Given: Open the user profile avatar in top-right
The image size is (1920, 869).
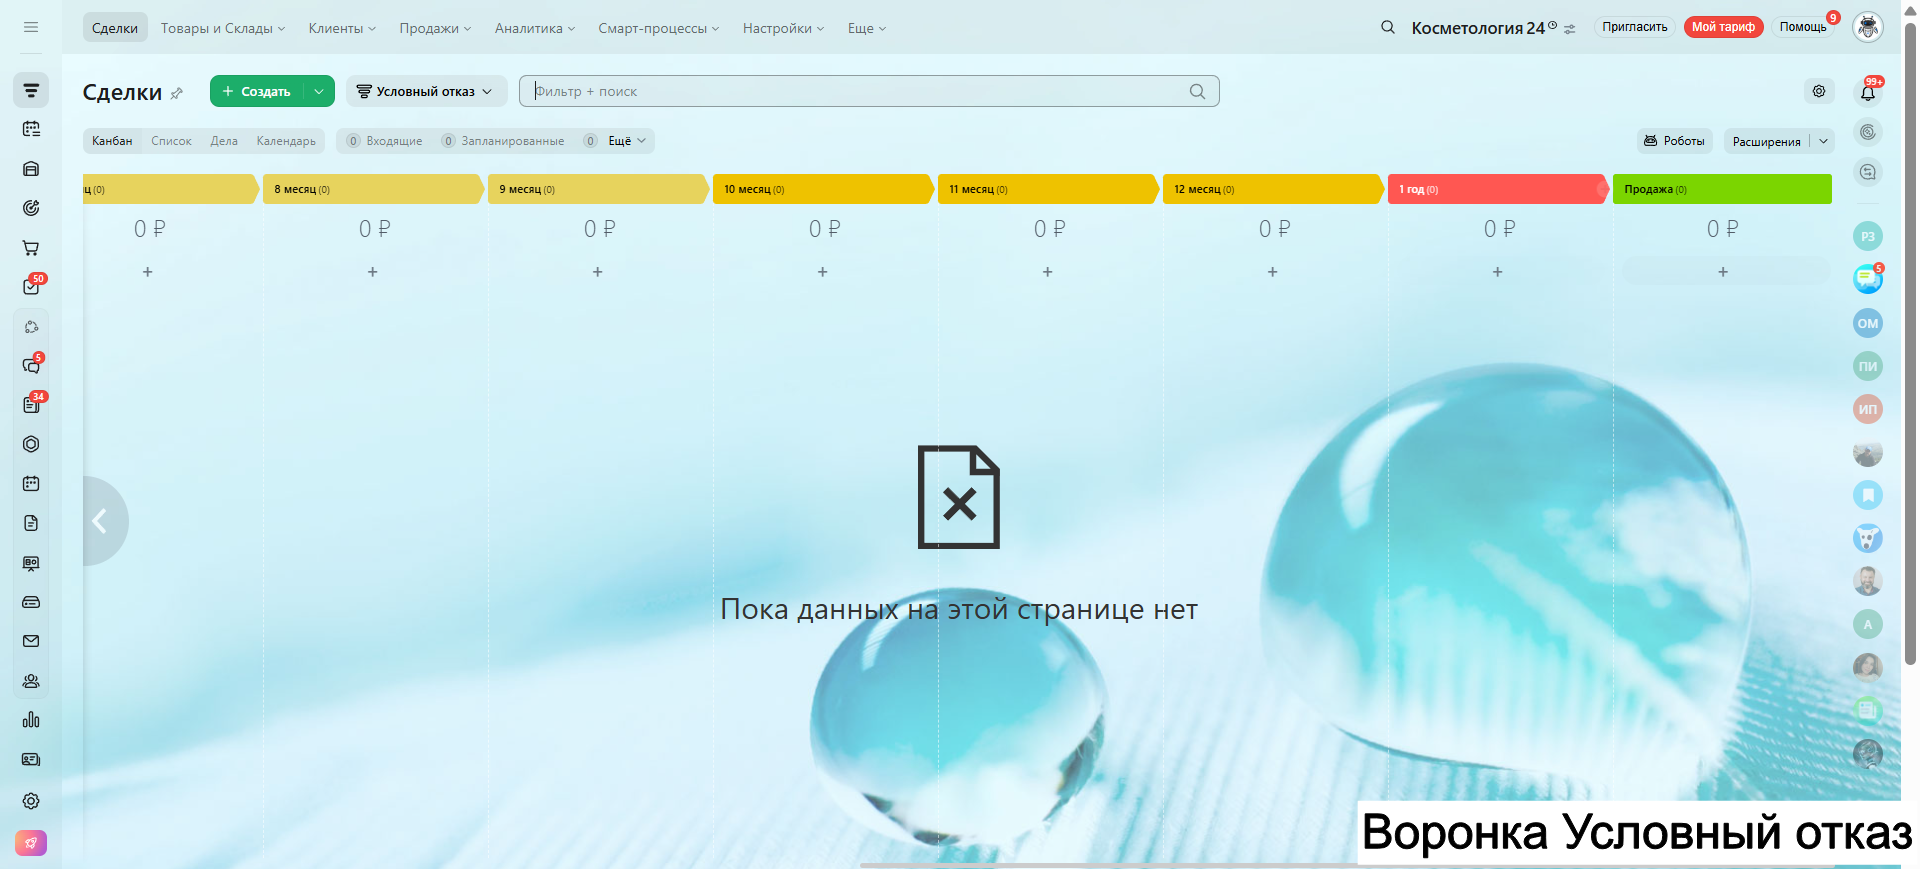Looking at the screenshot, I should coord(1868,27).
